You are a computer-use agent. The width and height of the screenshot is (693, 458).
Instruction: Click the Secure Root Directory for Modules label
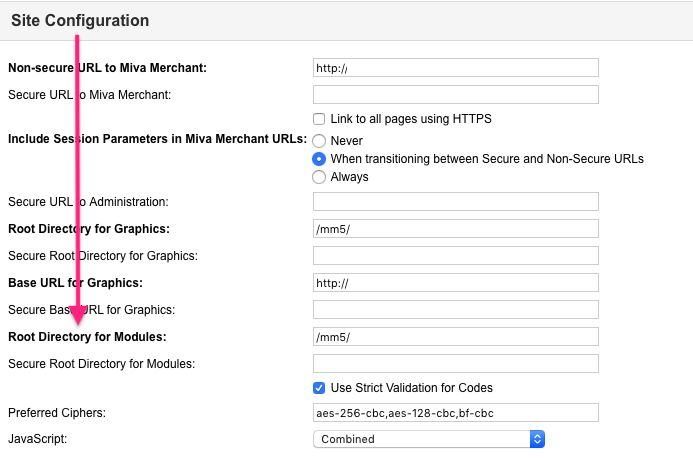coord(101,364)
